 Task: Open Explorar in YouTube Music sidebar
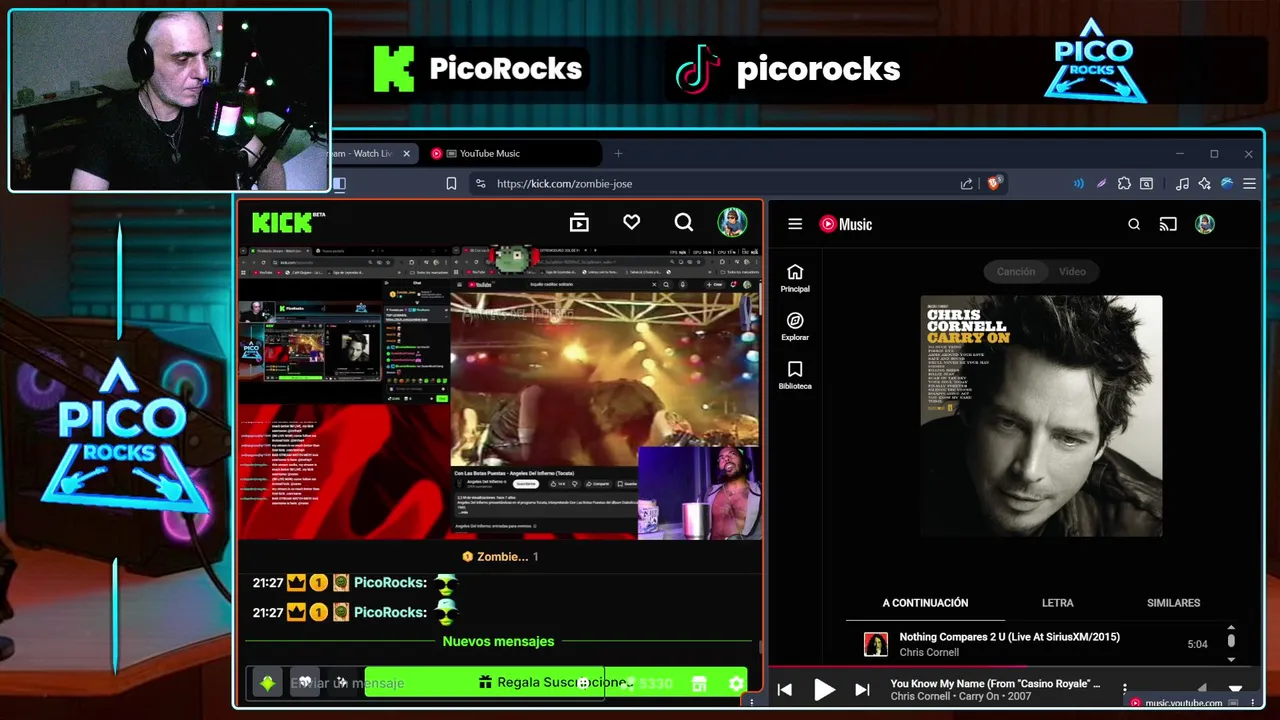click(795, 326)
